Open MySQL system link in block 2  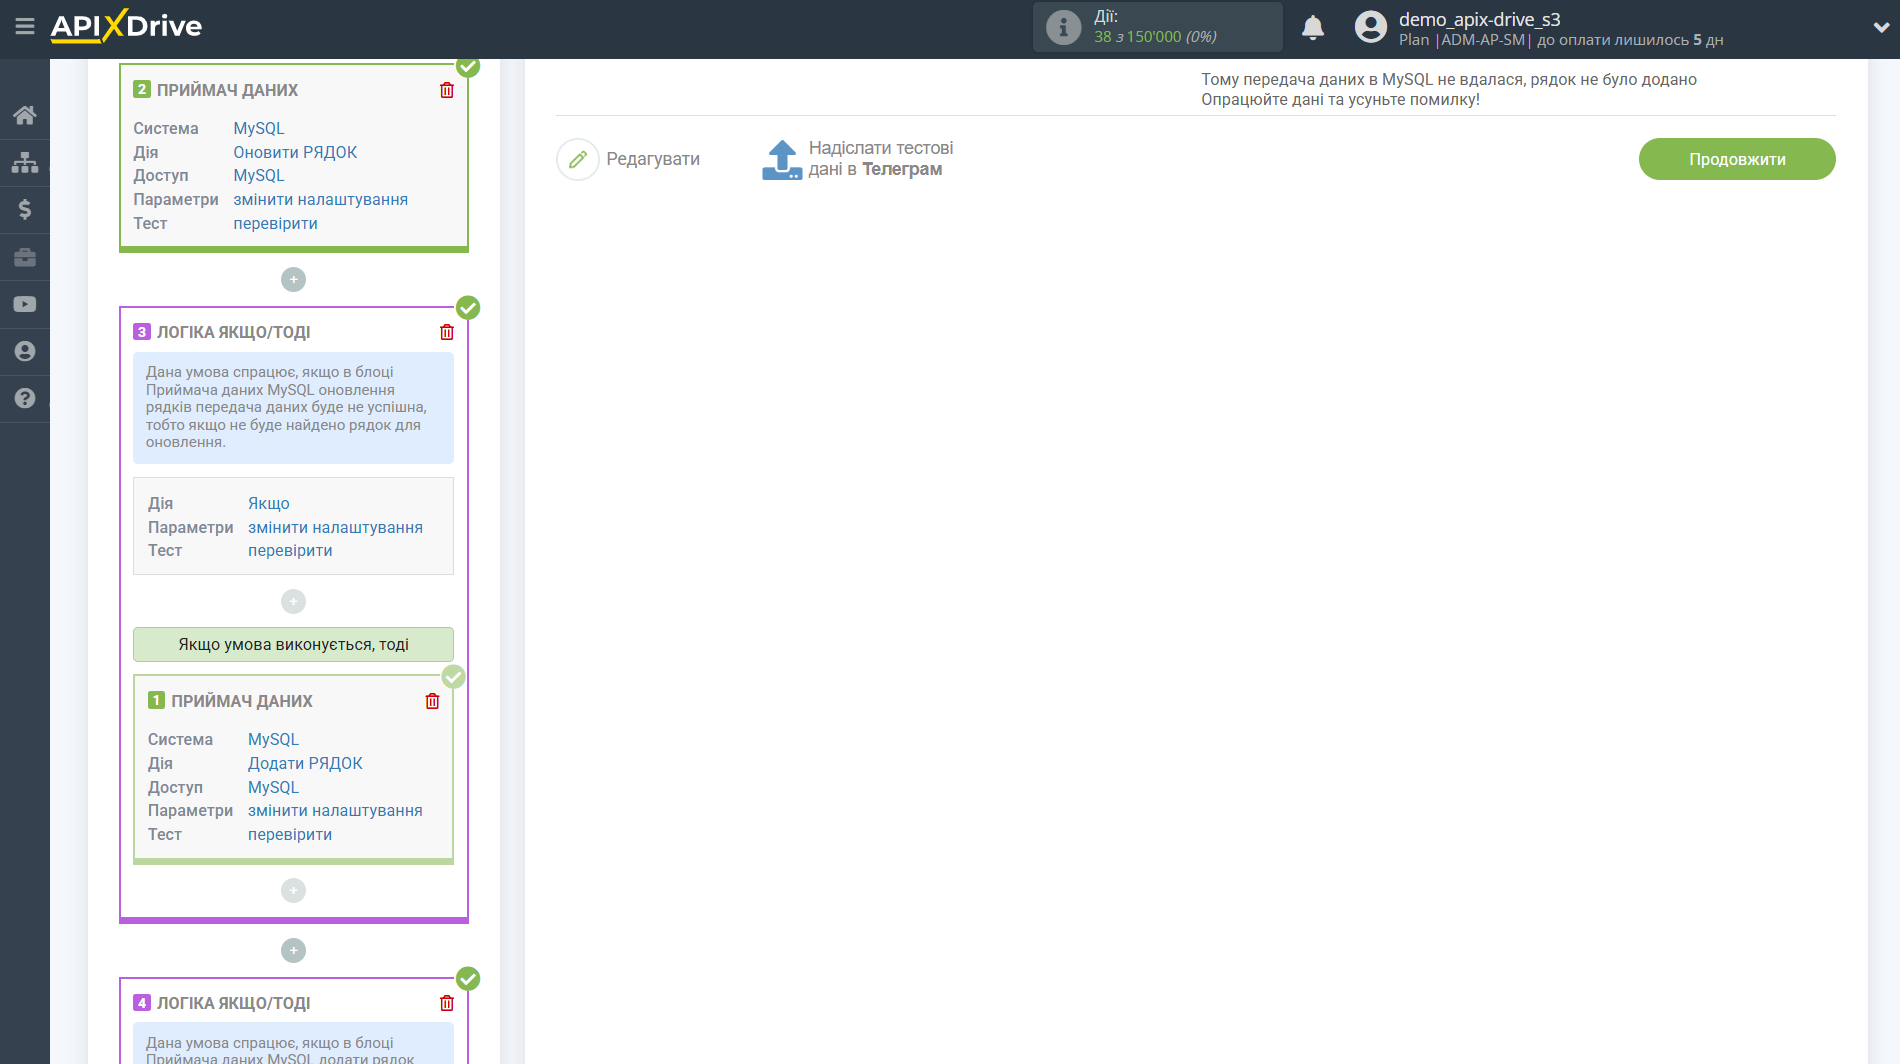259,128
